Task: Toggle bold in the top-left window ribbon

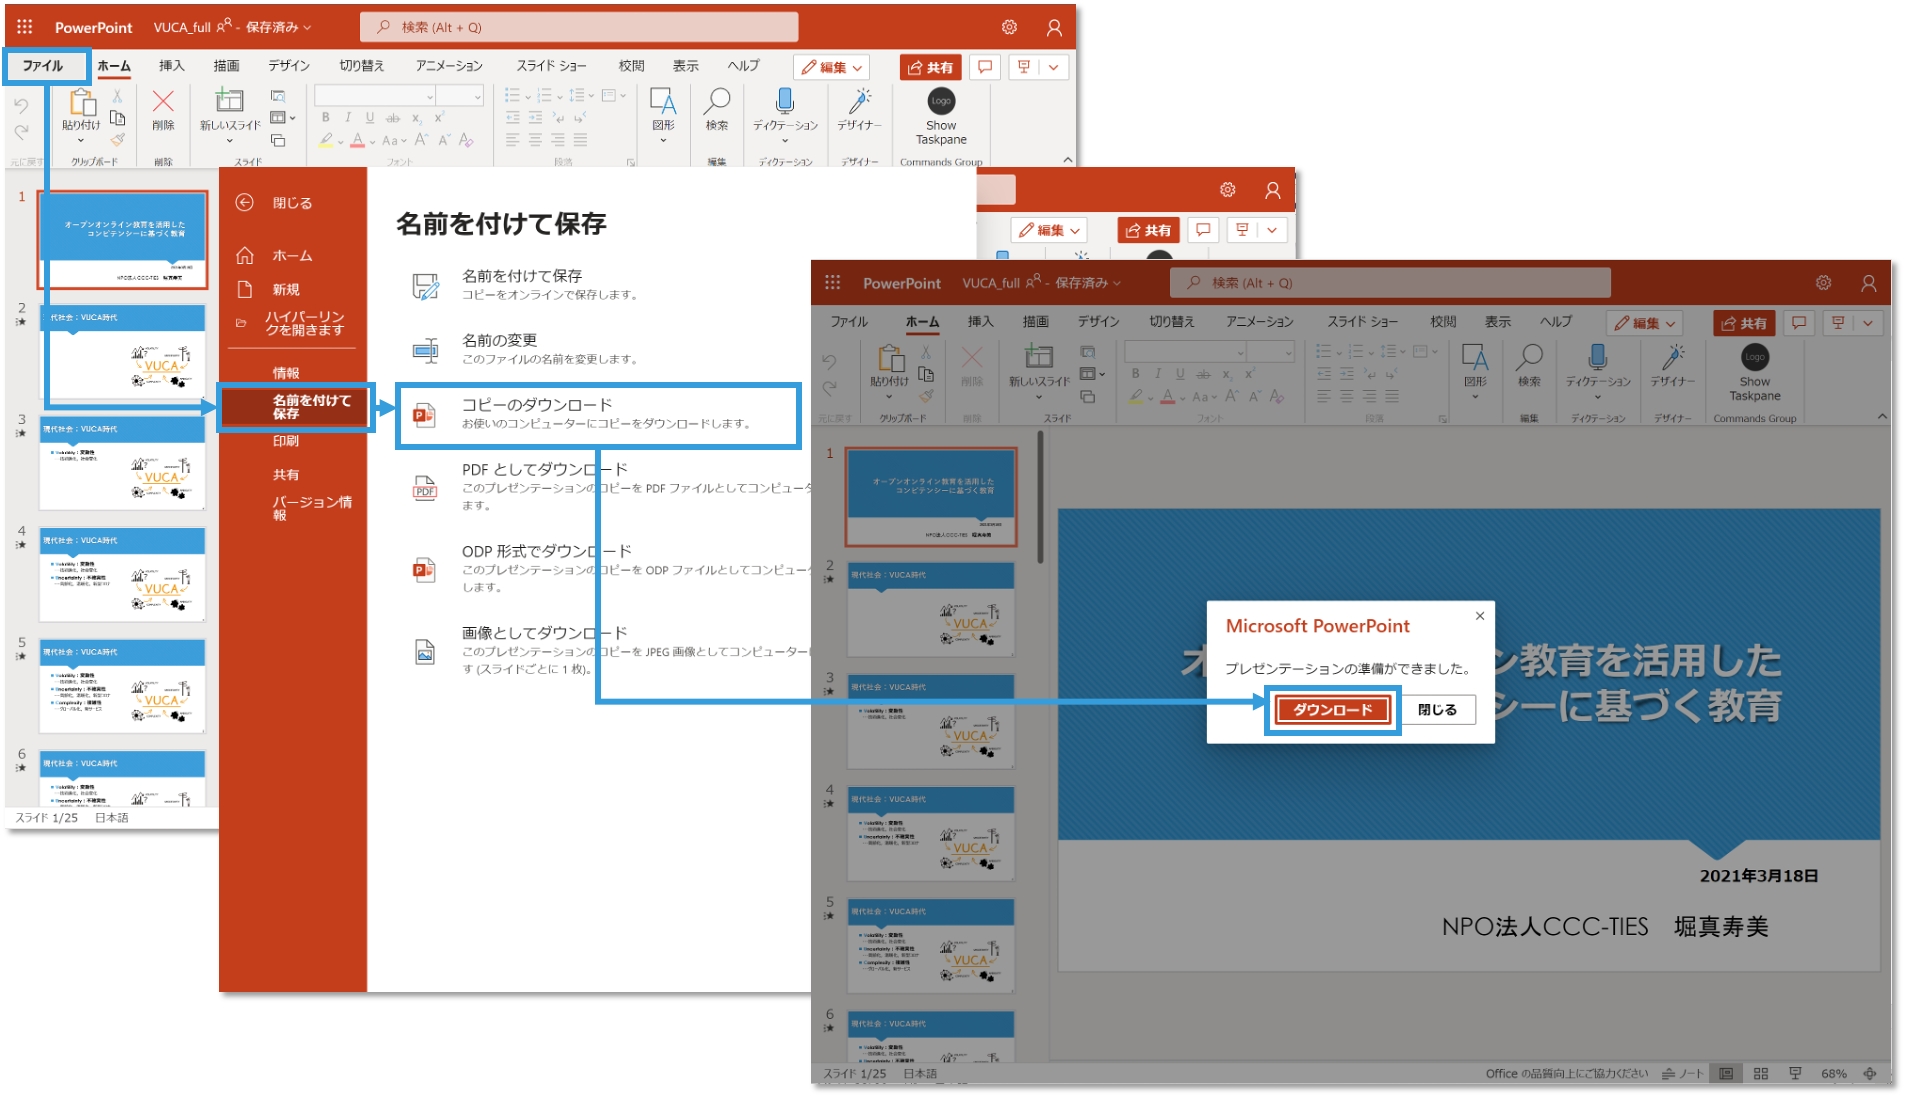Action: pos(326,118)
